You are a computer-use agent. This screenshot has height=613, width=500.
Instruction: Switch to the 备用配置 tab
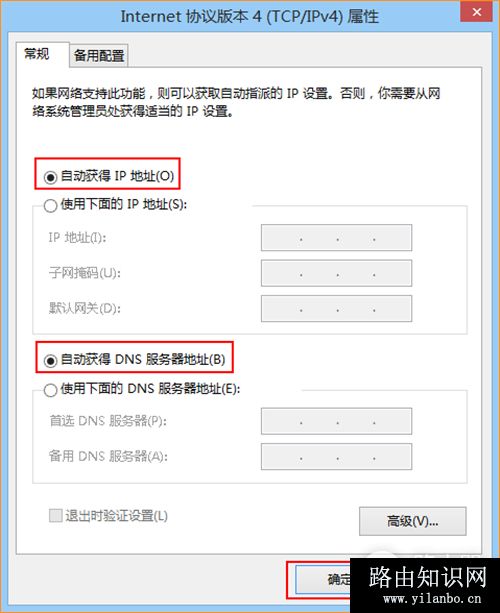[x=99, y=56]
